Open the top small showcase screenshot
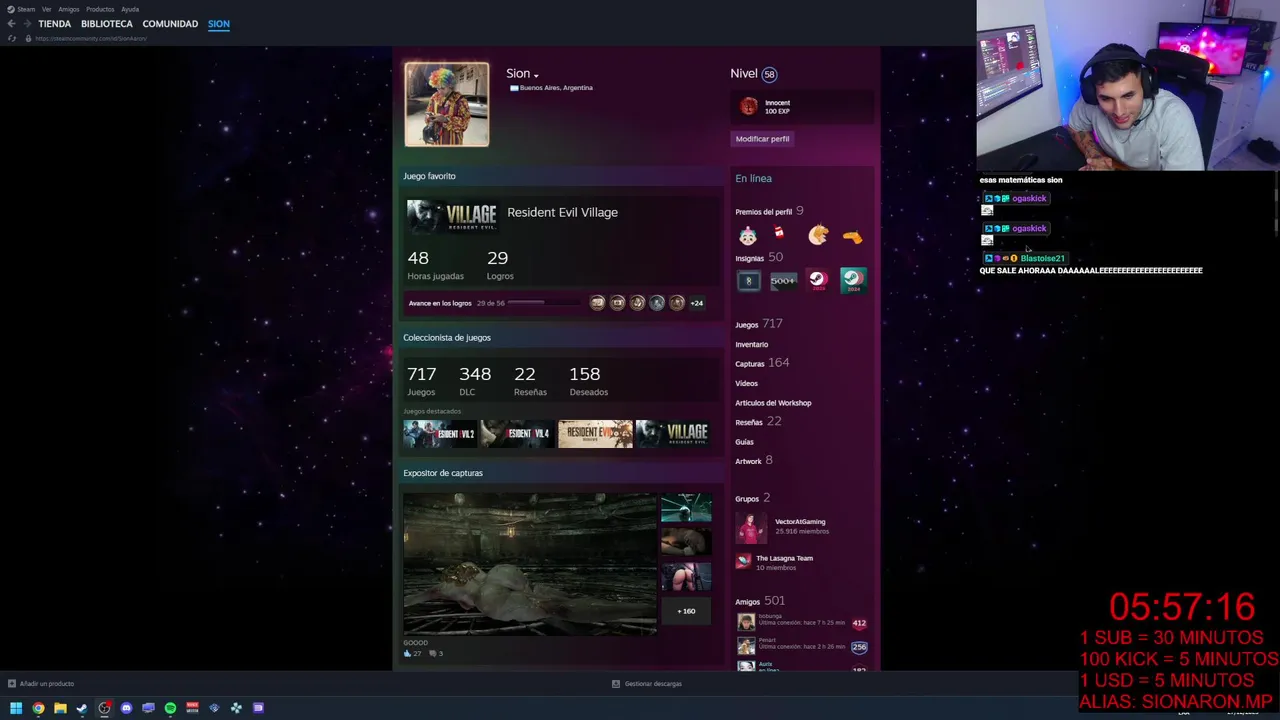The width and height of the screenshot is (1280, 720). click(686, 508)
